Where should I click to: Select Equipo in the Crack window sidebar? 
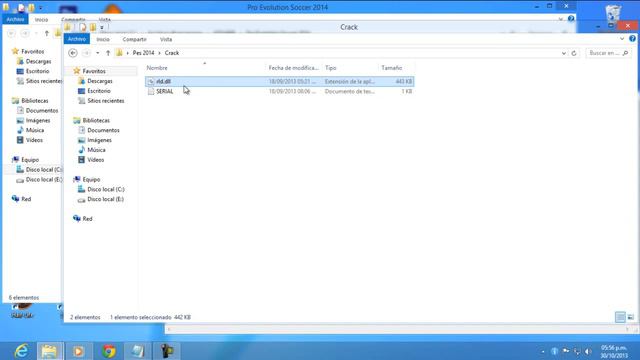click(x=91, y=179)
